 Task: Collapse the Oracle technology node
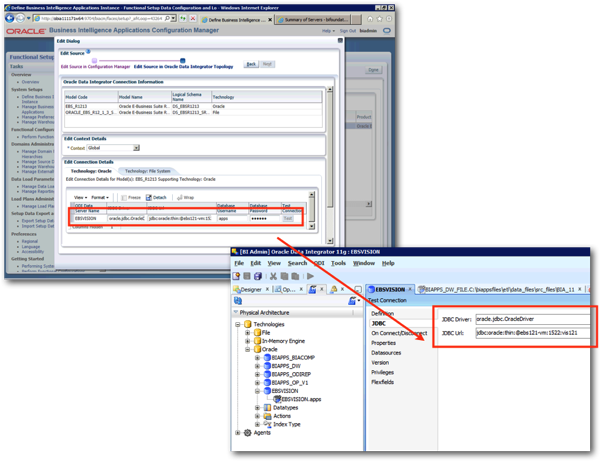(248, 349)
